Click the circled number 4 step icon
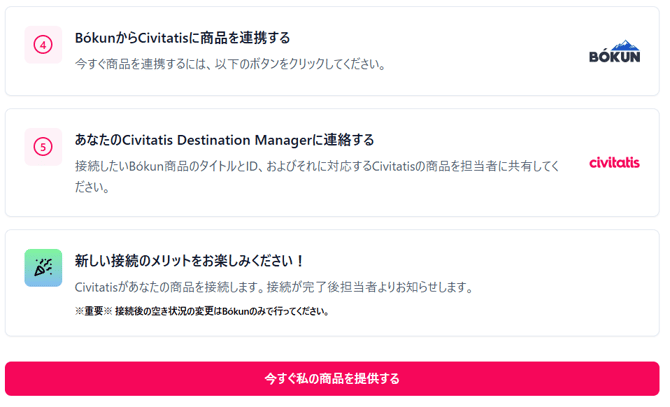 [43, 45]
